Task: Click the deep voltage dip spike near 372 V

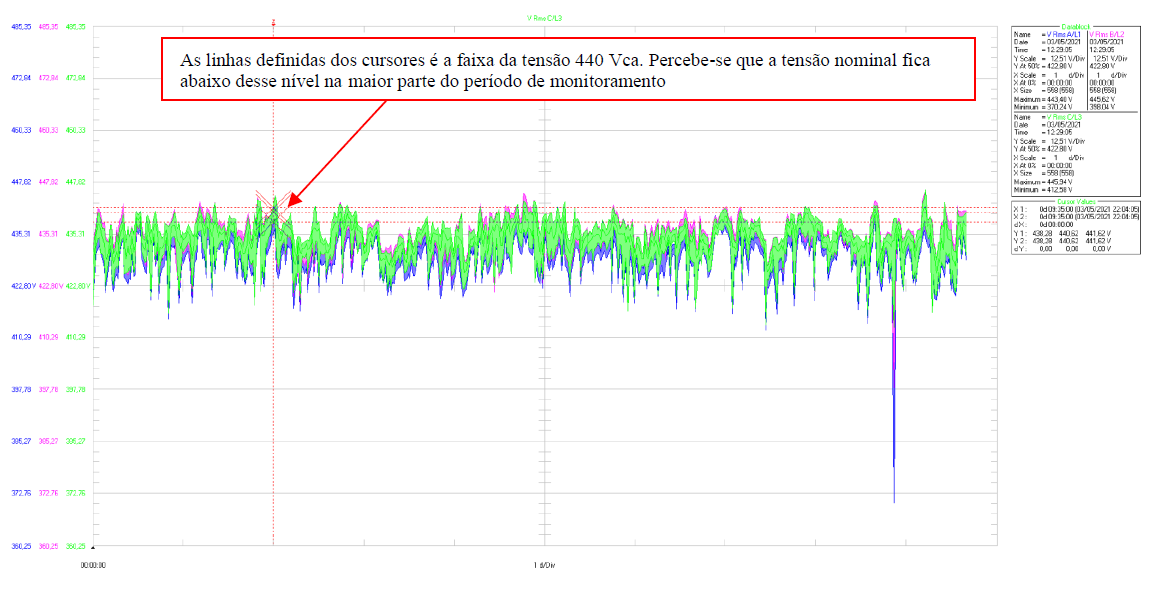Action: 893,480
